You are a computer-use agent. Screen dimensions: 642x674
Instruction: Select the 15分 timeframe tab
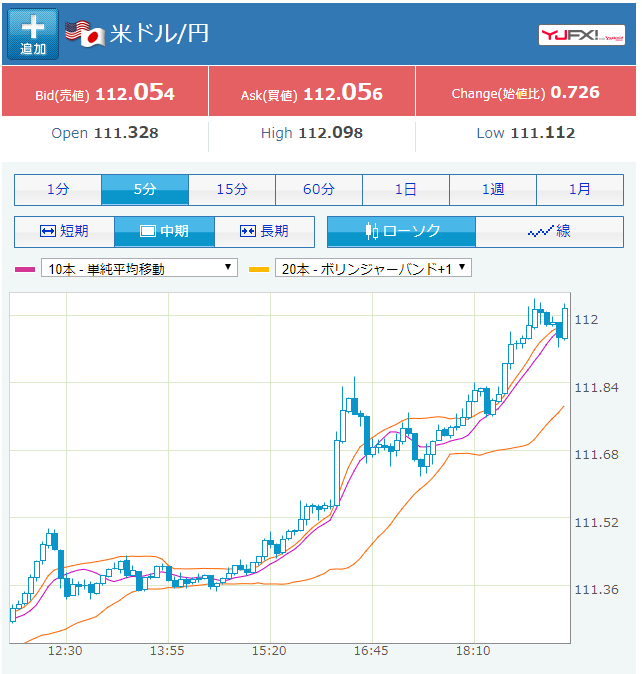(232, 189)
